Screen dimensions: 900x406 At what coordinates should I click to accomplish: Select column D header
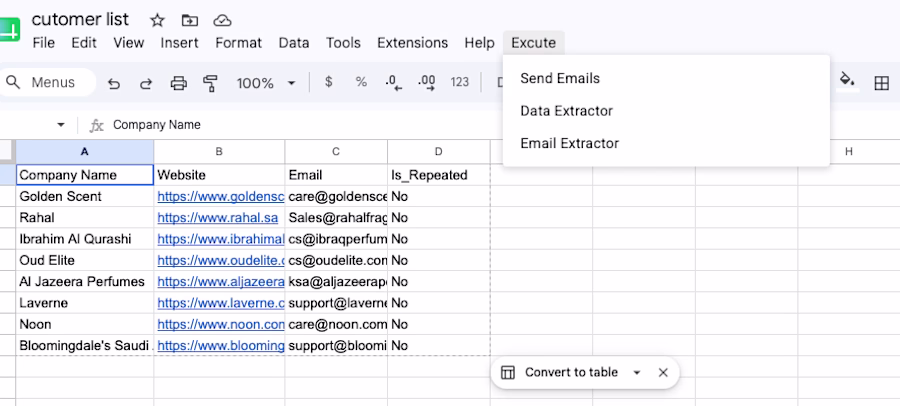point(439,152)
